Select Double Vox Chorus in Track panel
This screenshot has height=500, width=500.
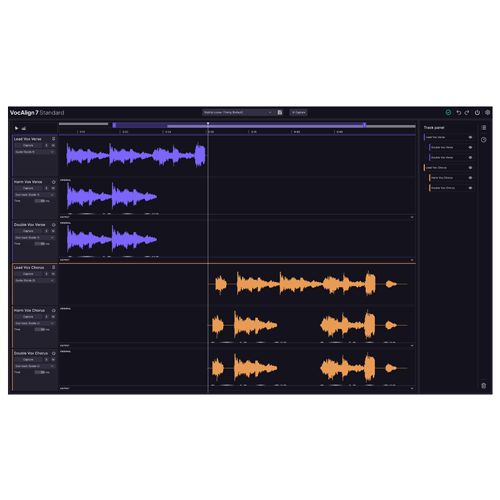[452, 188]
